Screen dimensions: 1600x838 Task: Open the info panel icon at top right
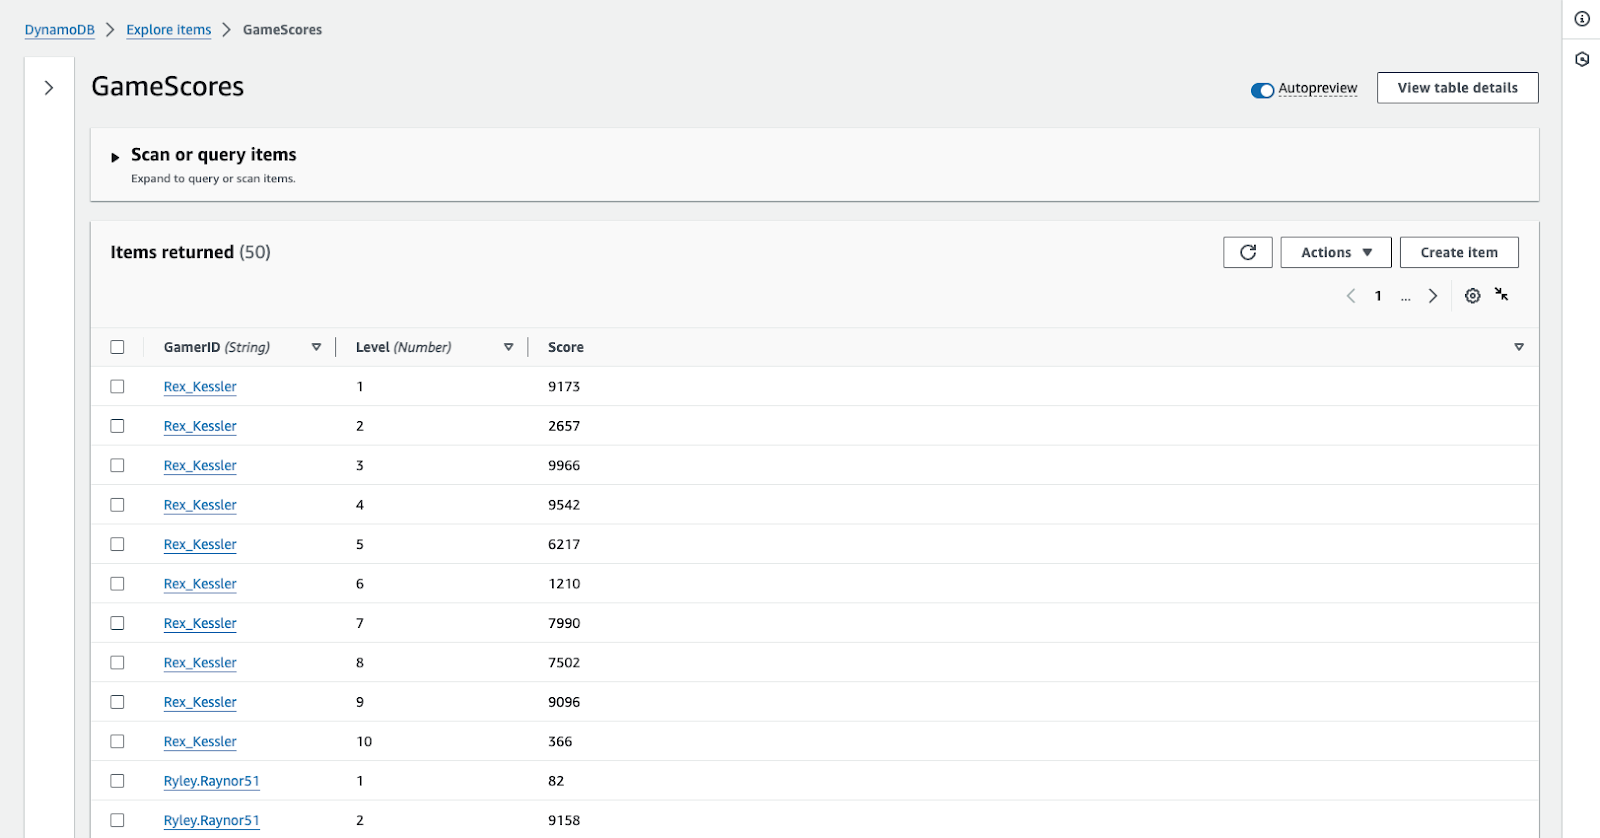click(x=1582, y=19)
